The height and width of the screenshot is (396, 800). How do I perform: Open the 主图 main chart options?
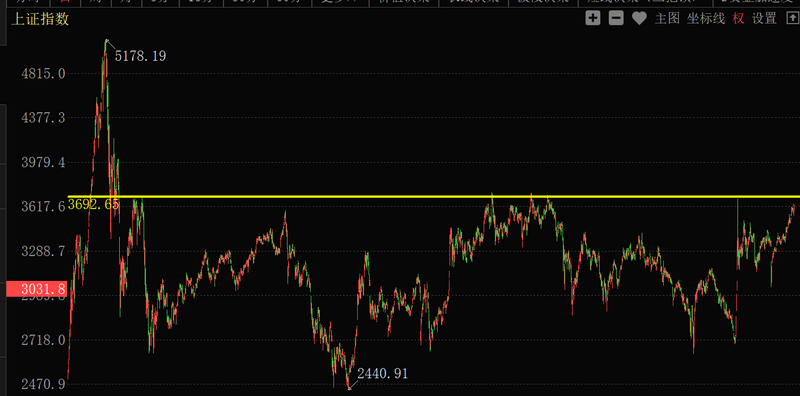(667, 19)
